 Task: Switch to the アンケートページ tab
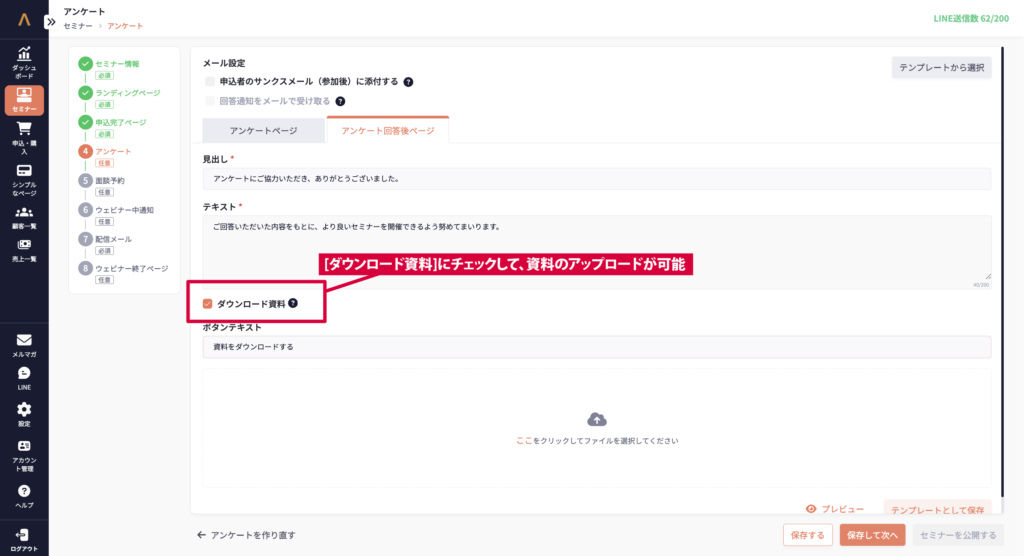pyautogui.click(x=263, y=131)
